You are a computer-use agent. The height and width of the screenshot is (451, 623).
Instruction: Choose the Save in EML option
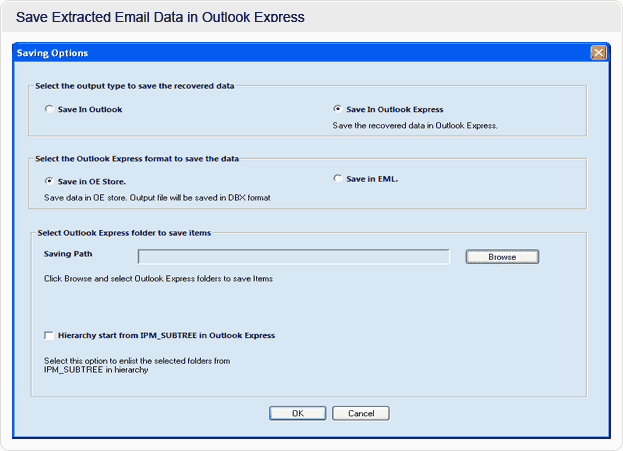(337, 178)
